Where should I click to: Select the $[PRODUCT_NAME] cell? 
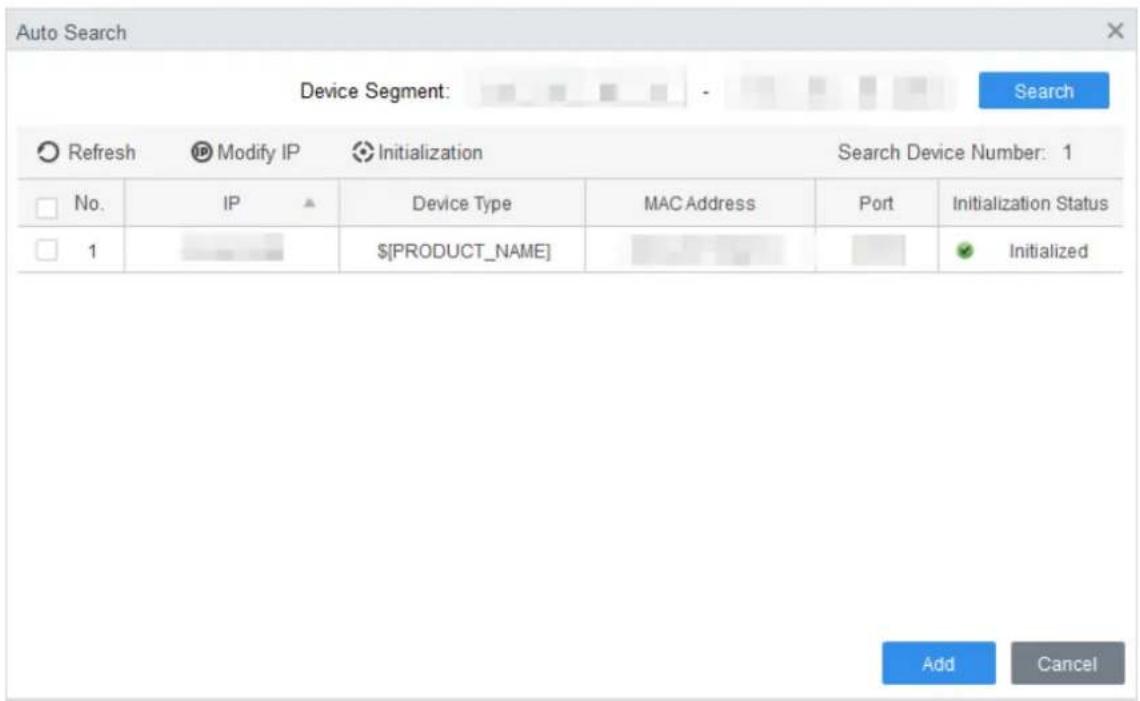(x=463, y=251)
